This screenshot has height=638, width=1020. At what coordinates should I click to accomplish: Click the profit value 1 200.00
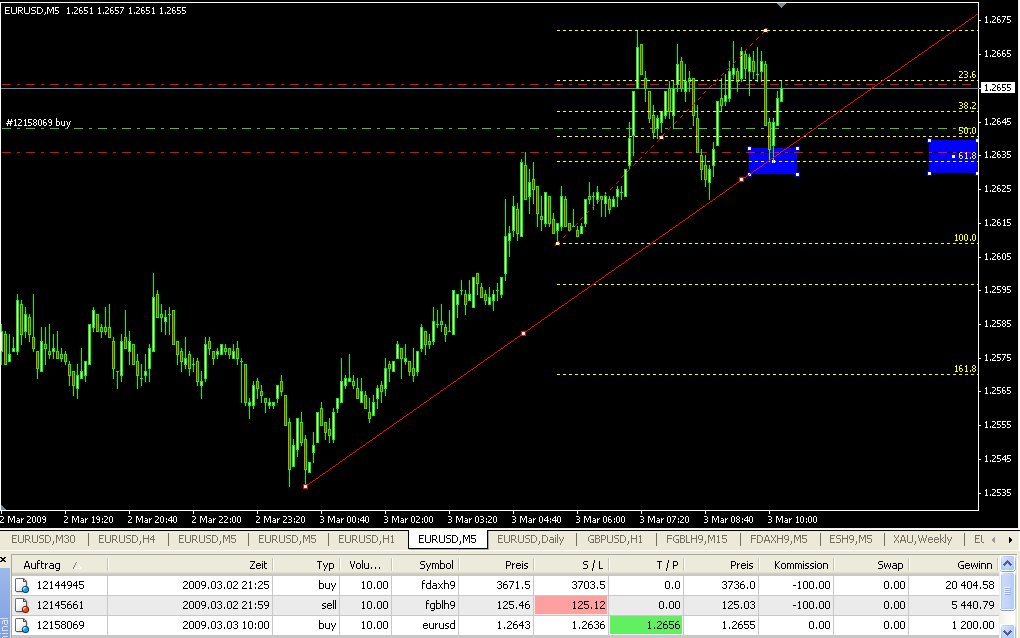coord(972,626)
